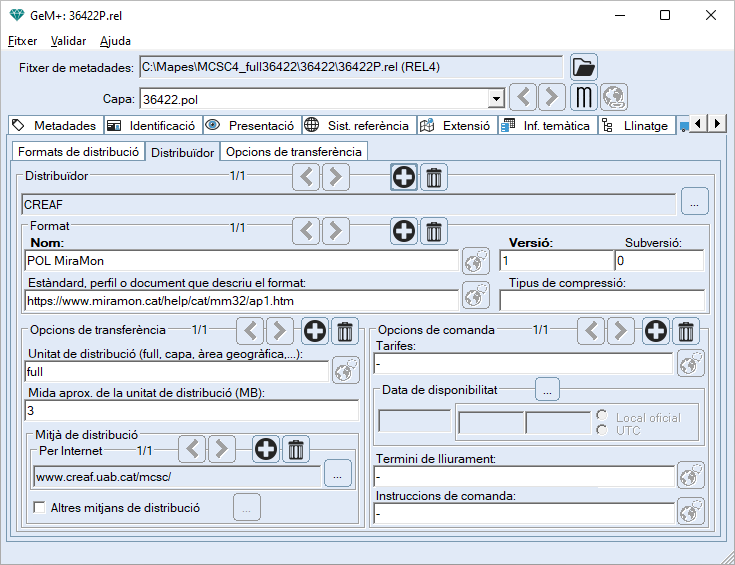Open language globe for Estàndard field
The image size is (735, 565).
coord(476,295)
